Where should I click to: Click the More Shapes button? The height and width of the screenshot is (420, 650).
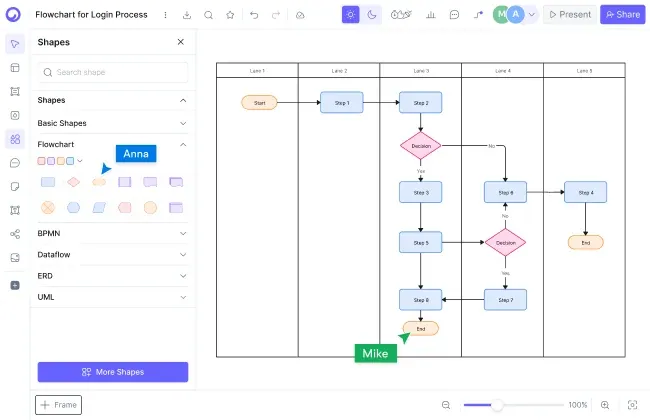click(113, 372)
